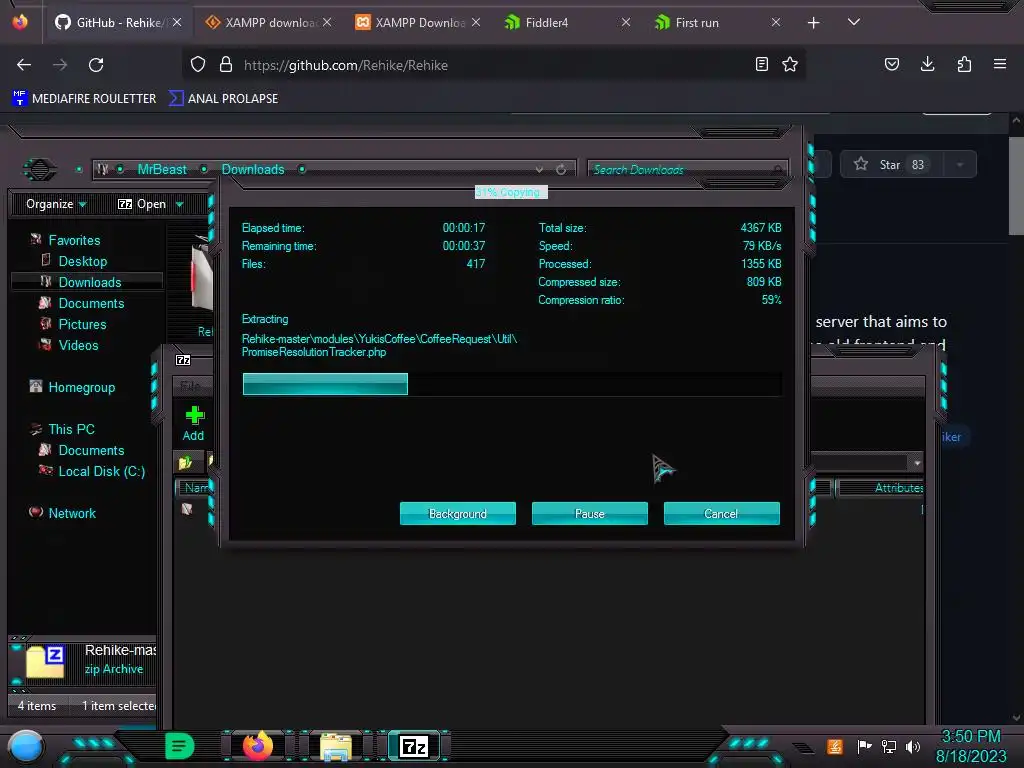Open volume control speaker icon
The width and height of the screenshot is (1024, 768).
tap(913, 746)
